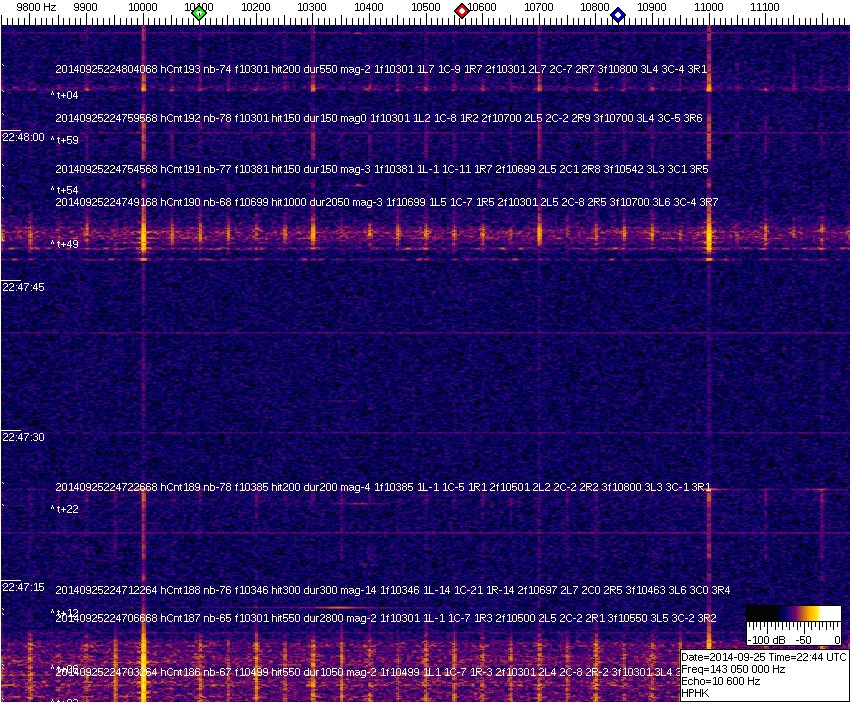Click the hCnt189 event annotation line
Screen dimensions: 851x703
click(383, 487)
